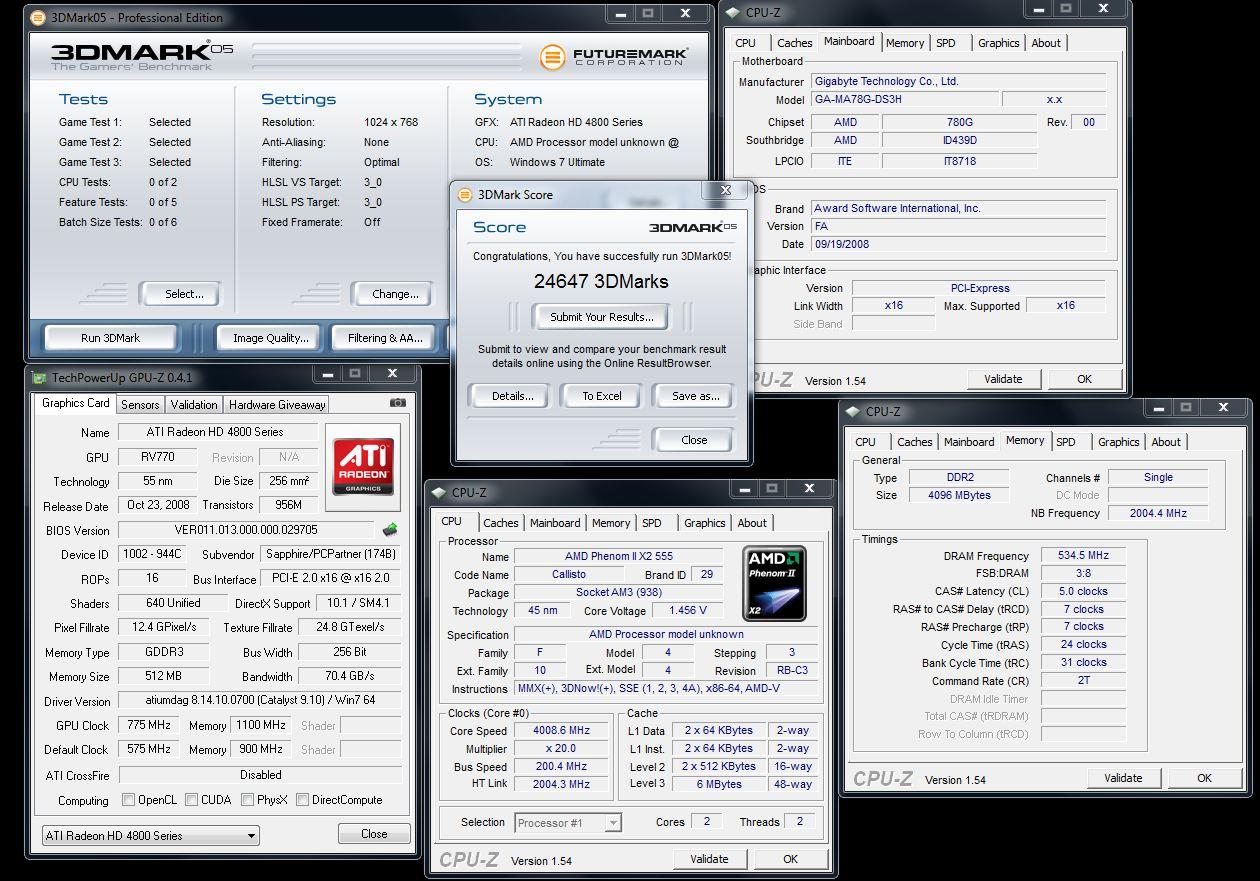The image size is (1260, 881).
Task: Click the ATI Radeon graphics logo
Action: point(364,466)
